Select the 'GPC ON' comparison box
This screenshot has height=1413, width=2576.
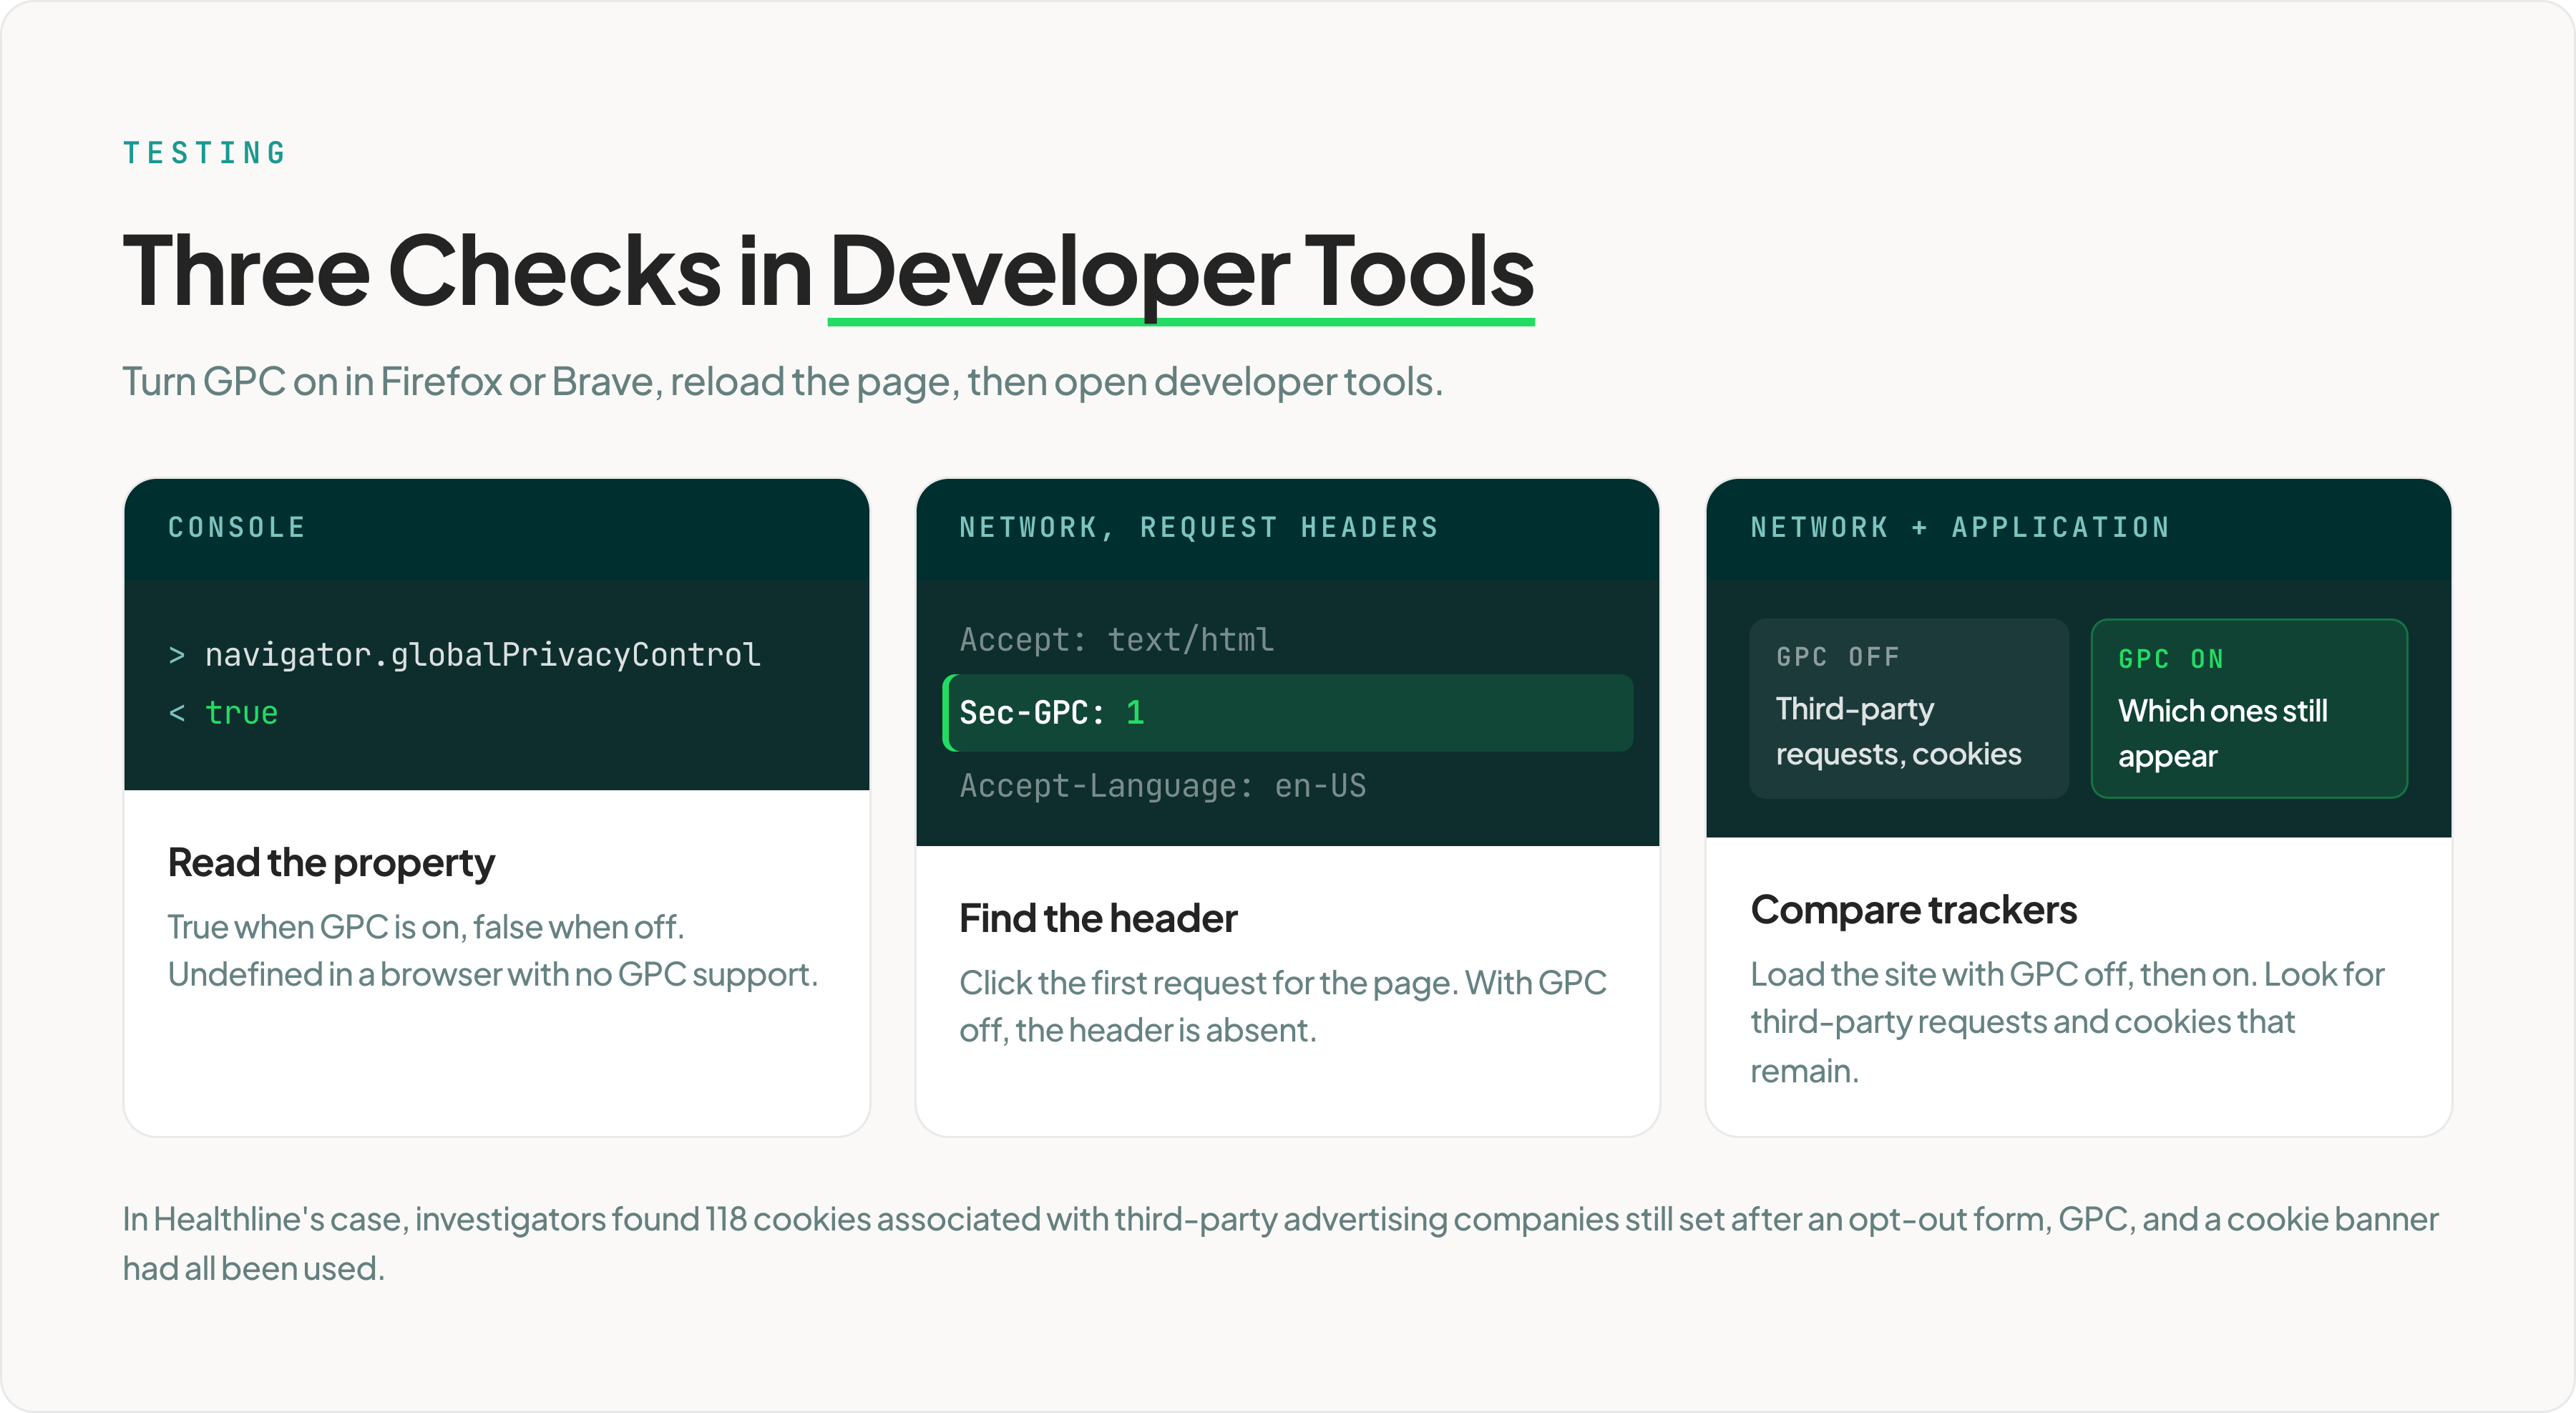pyautogui.click(x=2249, y=708)
